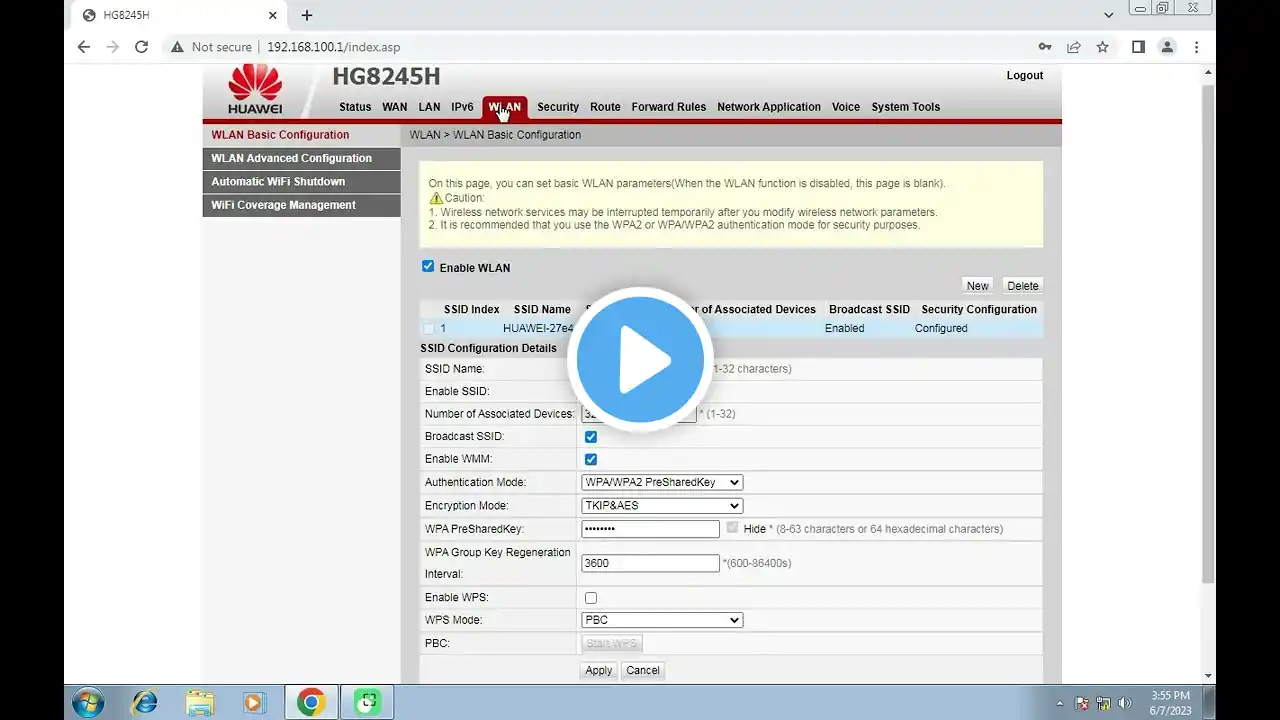Open the Authentication Mode dropdown

tap(662, 482)
